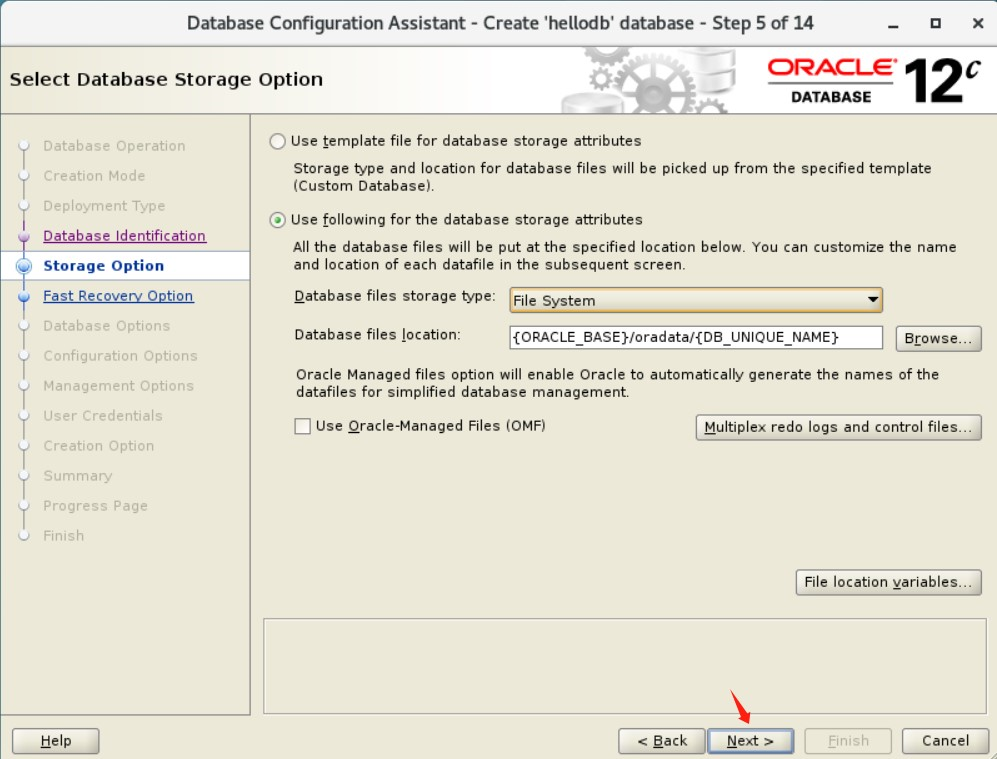This screenshot has height=759, width=997.
Task: Click the 'Deployment Type' step label
Action: coord(104,206)
